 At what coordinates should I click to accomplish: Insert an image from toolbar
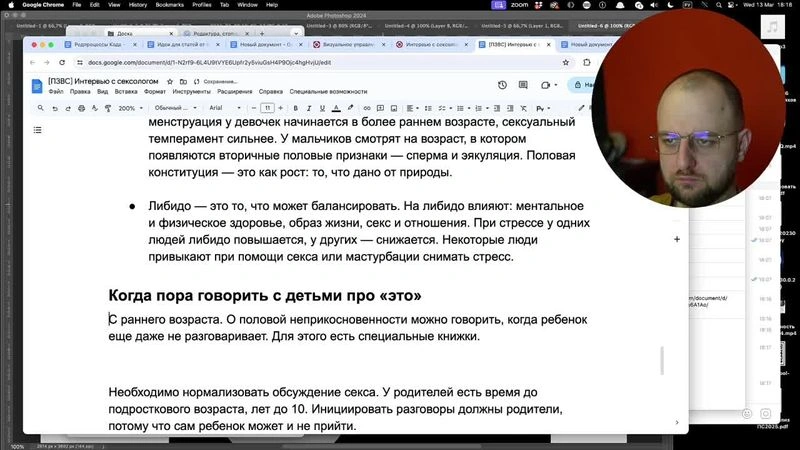[393, 108]
